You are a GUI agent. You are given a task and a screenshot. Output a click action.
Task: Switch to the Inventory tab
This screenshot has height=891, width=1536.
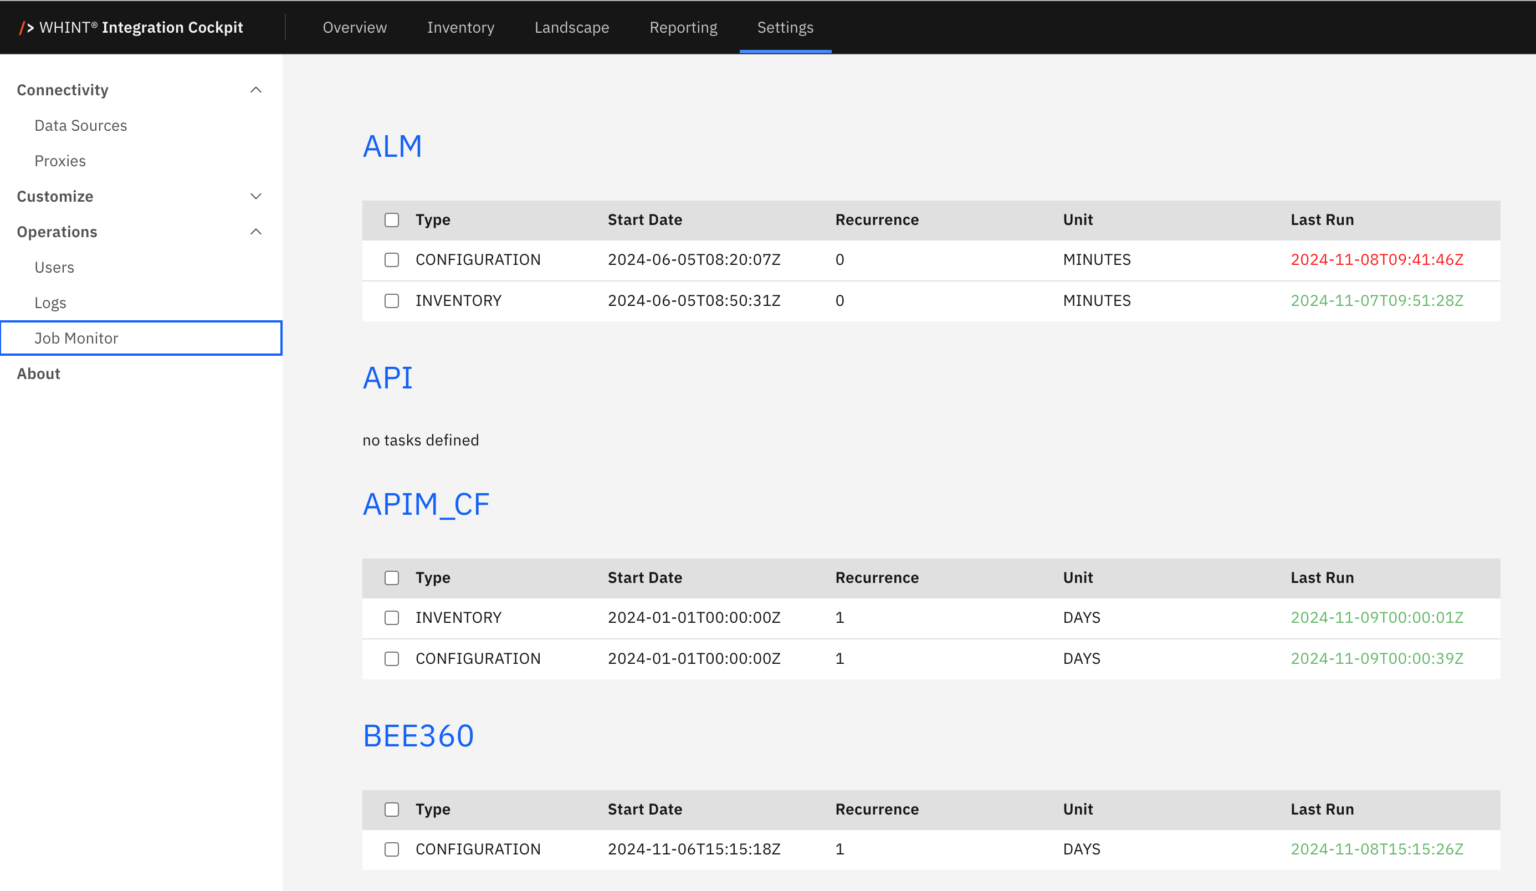[x=460, y=27]
